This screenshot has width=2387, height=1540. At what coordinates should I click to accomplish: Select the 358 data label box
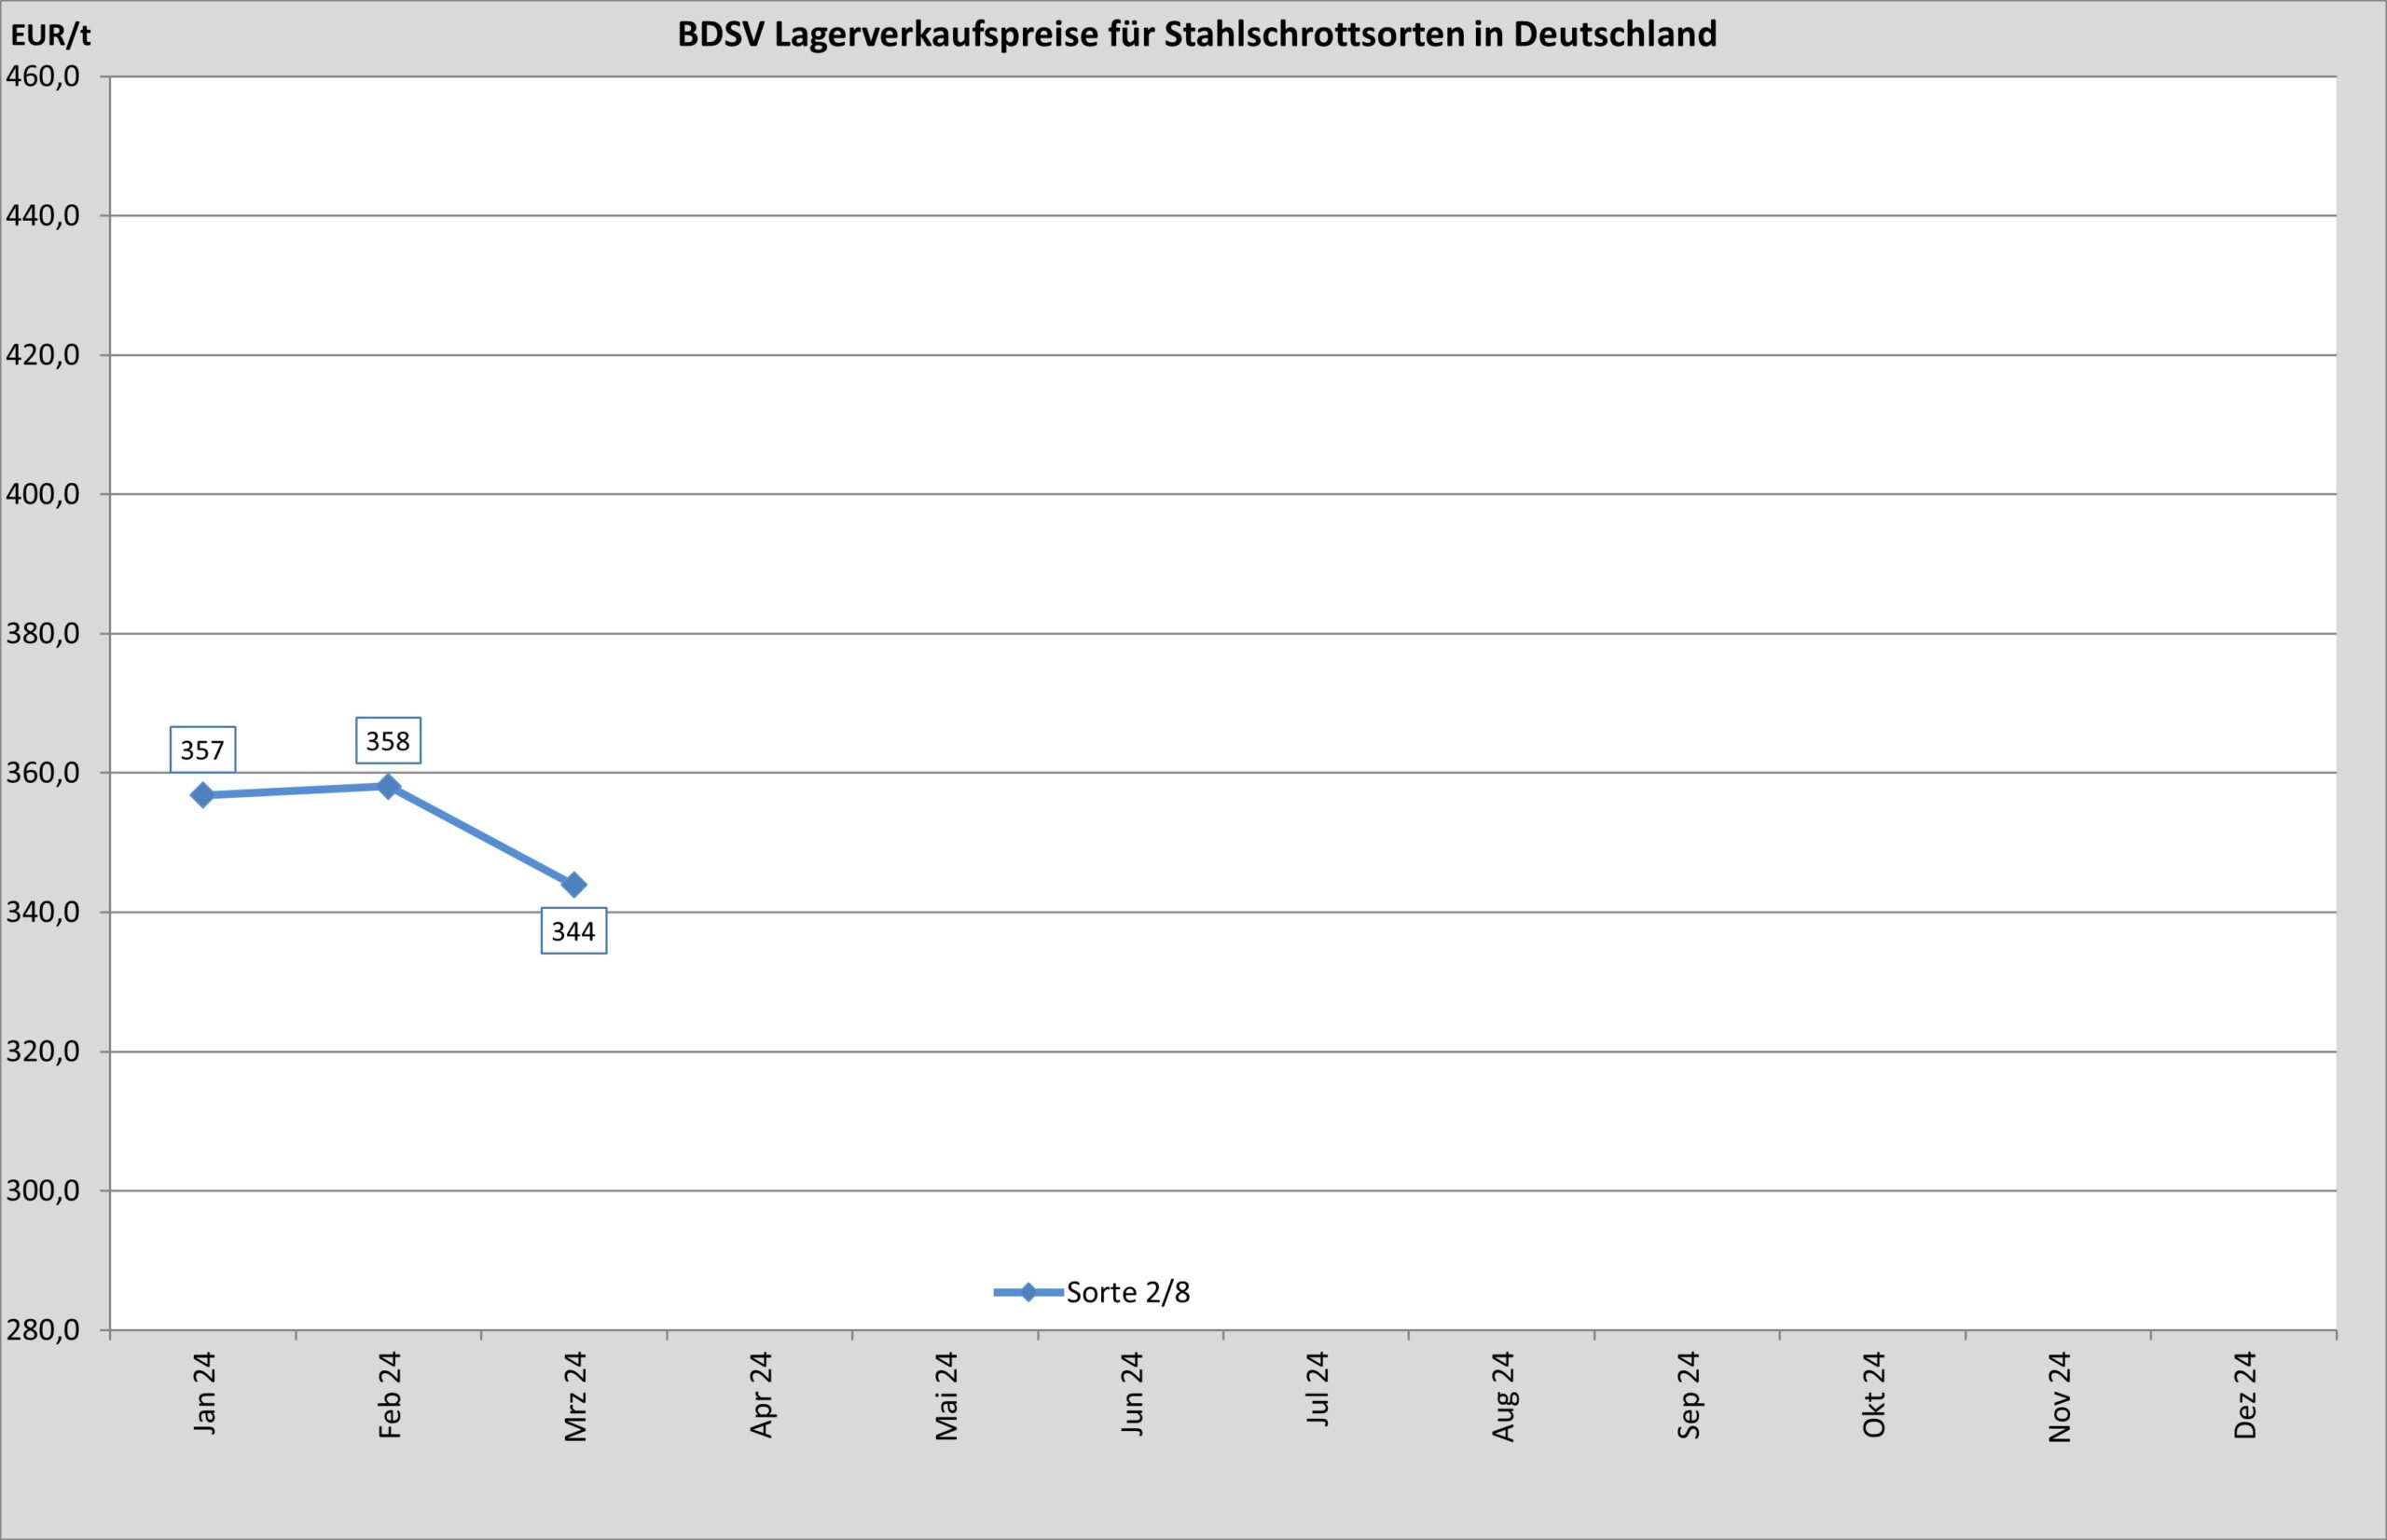point(389,741)
